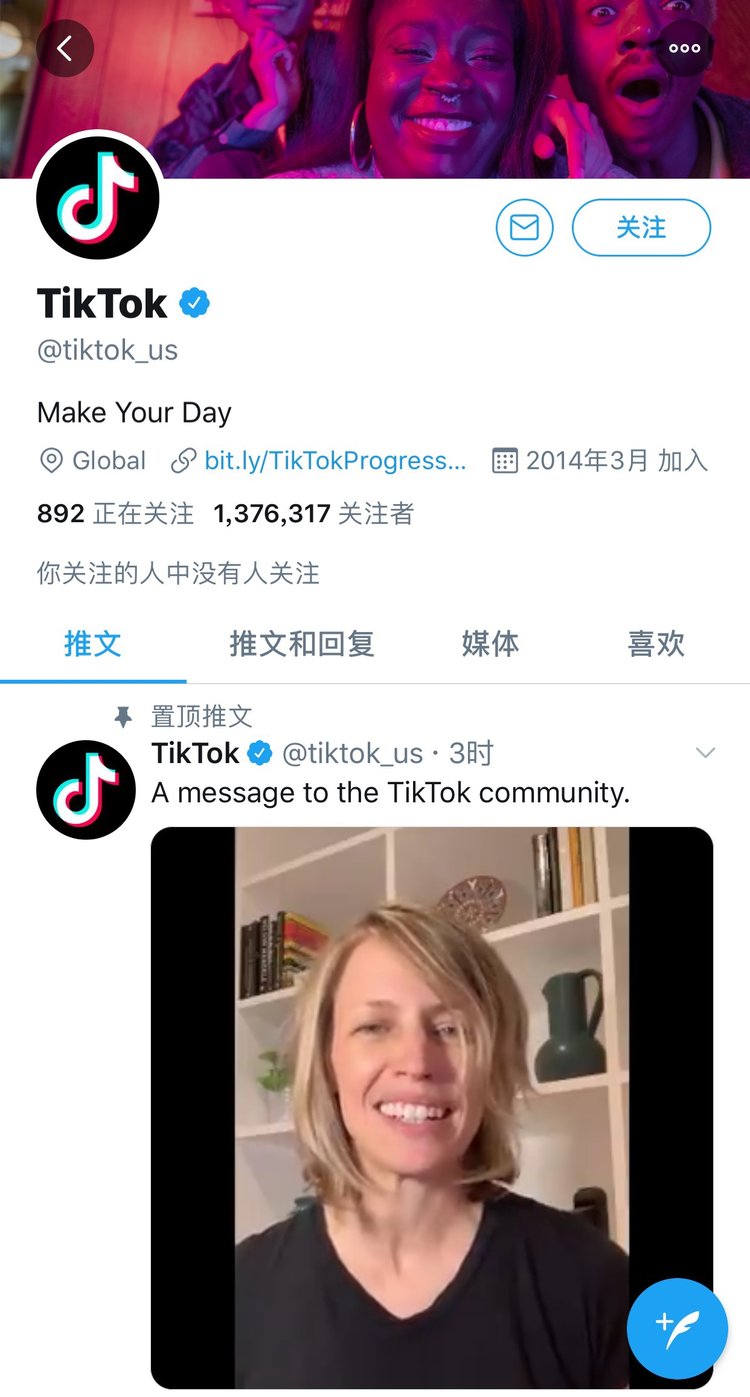Tap the verified badge beside TikTok name
This screenshot has height=1397, width=750.
195,303
